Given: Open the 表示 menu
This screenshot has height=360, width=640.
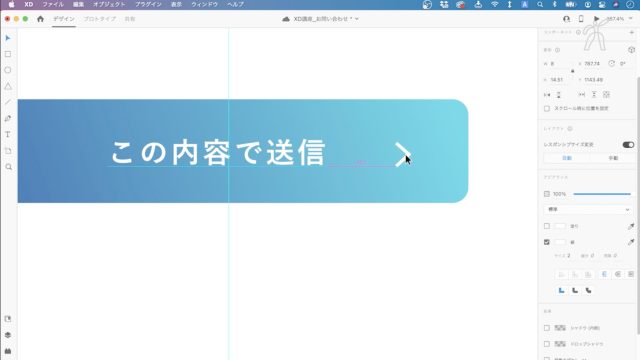Looking at the screenshot, I should pyautogui.click(x=176, y=4).
